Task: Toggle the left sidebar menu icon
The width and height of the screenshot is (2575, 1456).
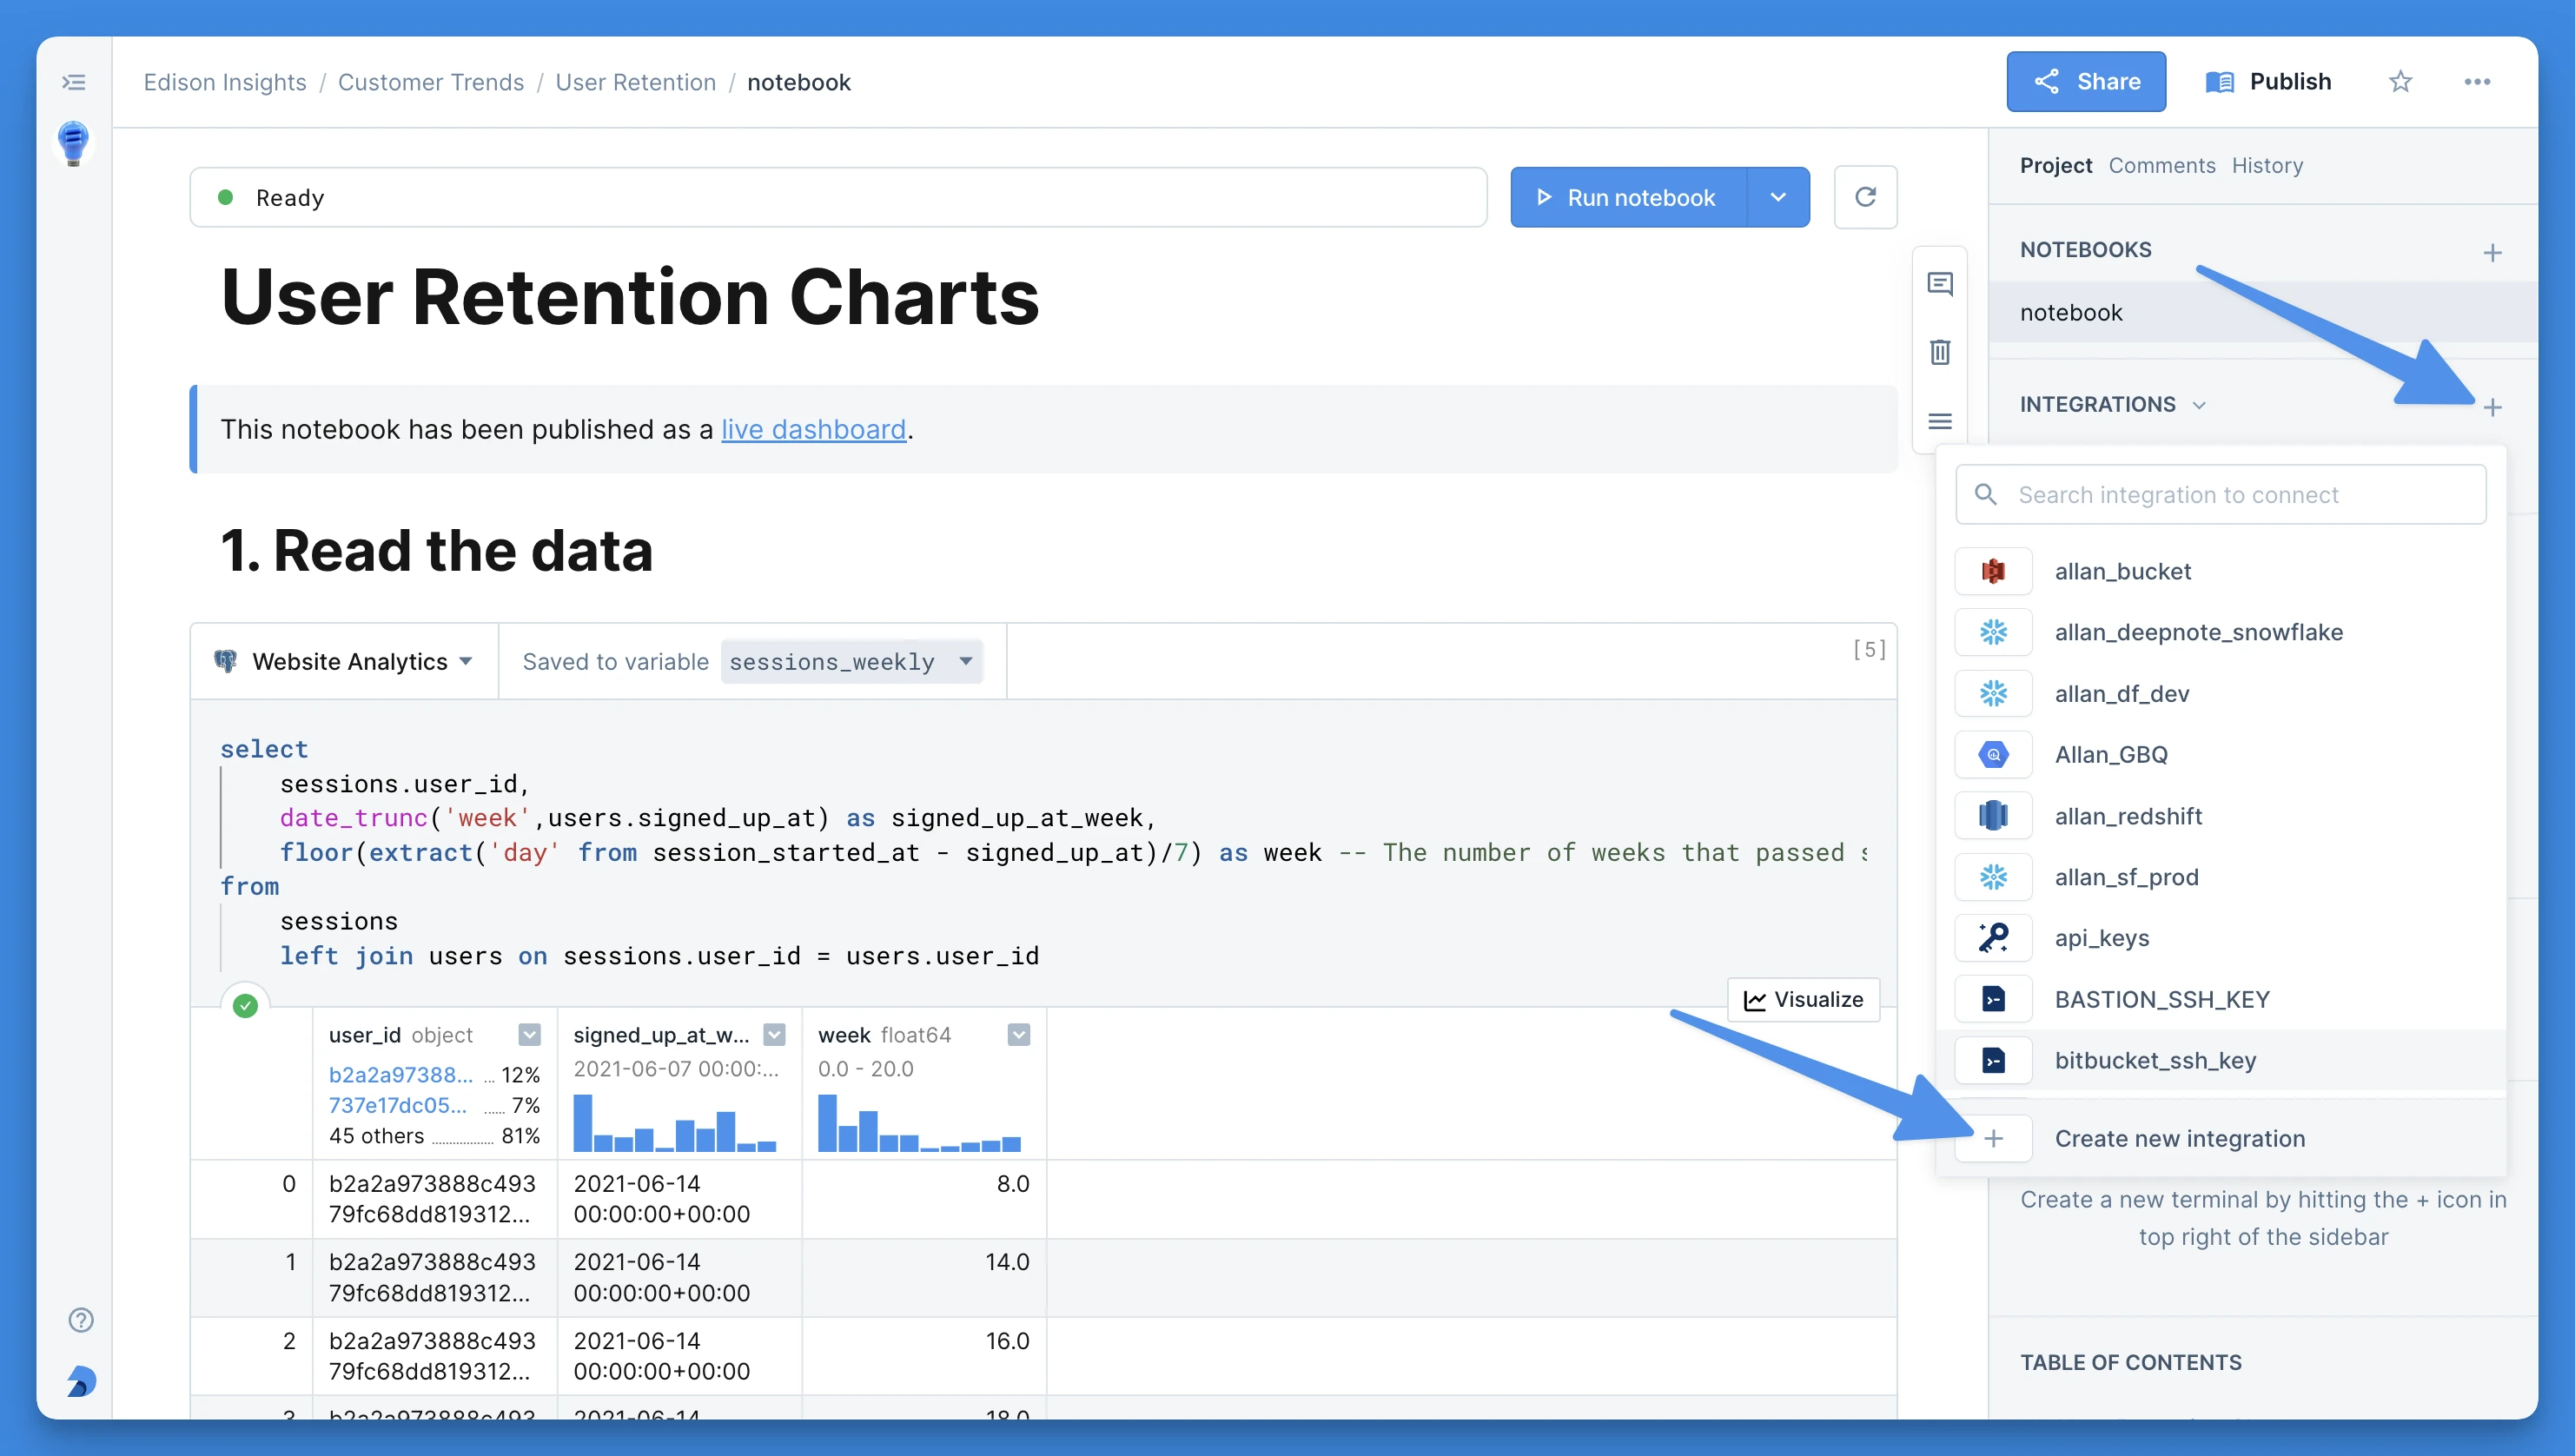Action: (x=74, y=82)
